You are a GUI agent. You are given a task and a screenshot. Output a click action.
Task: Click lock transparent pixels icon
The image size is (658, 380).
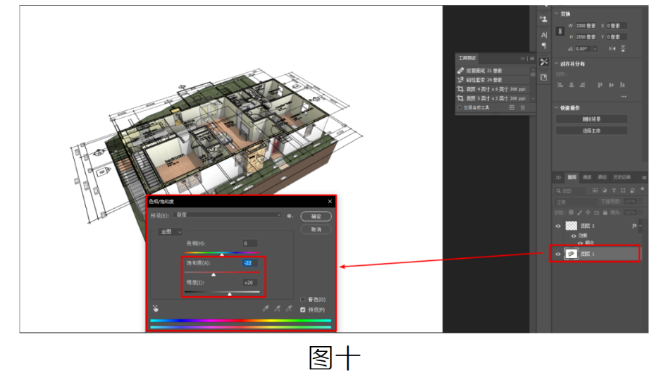coord(571,212)
